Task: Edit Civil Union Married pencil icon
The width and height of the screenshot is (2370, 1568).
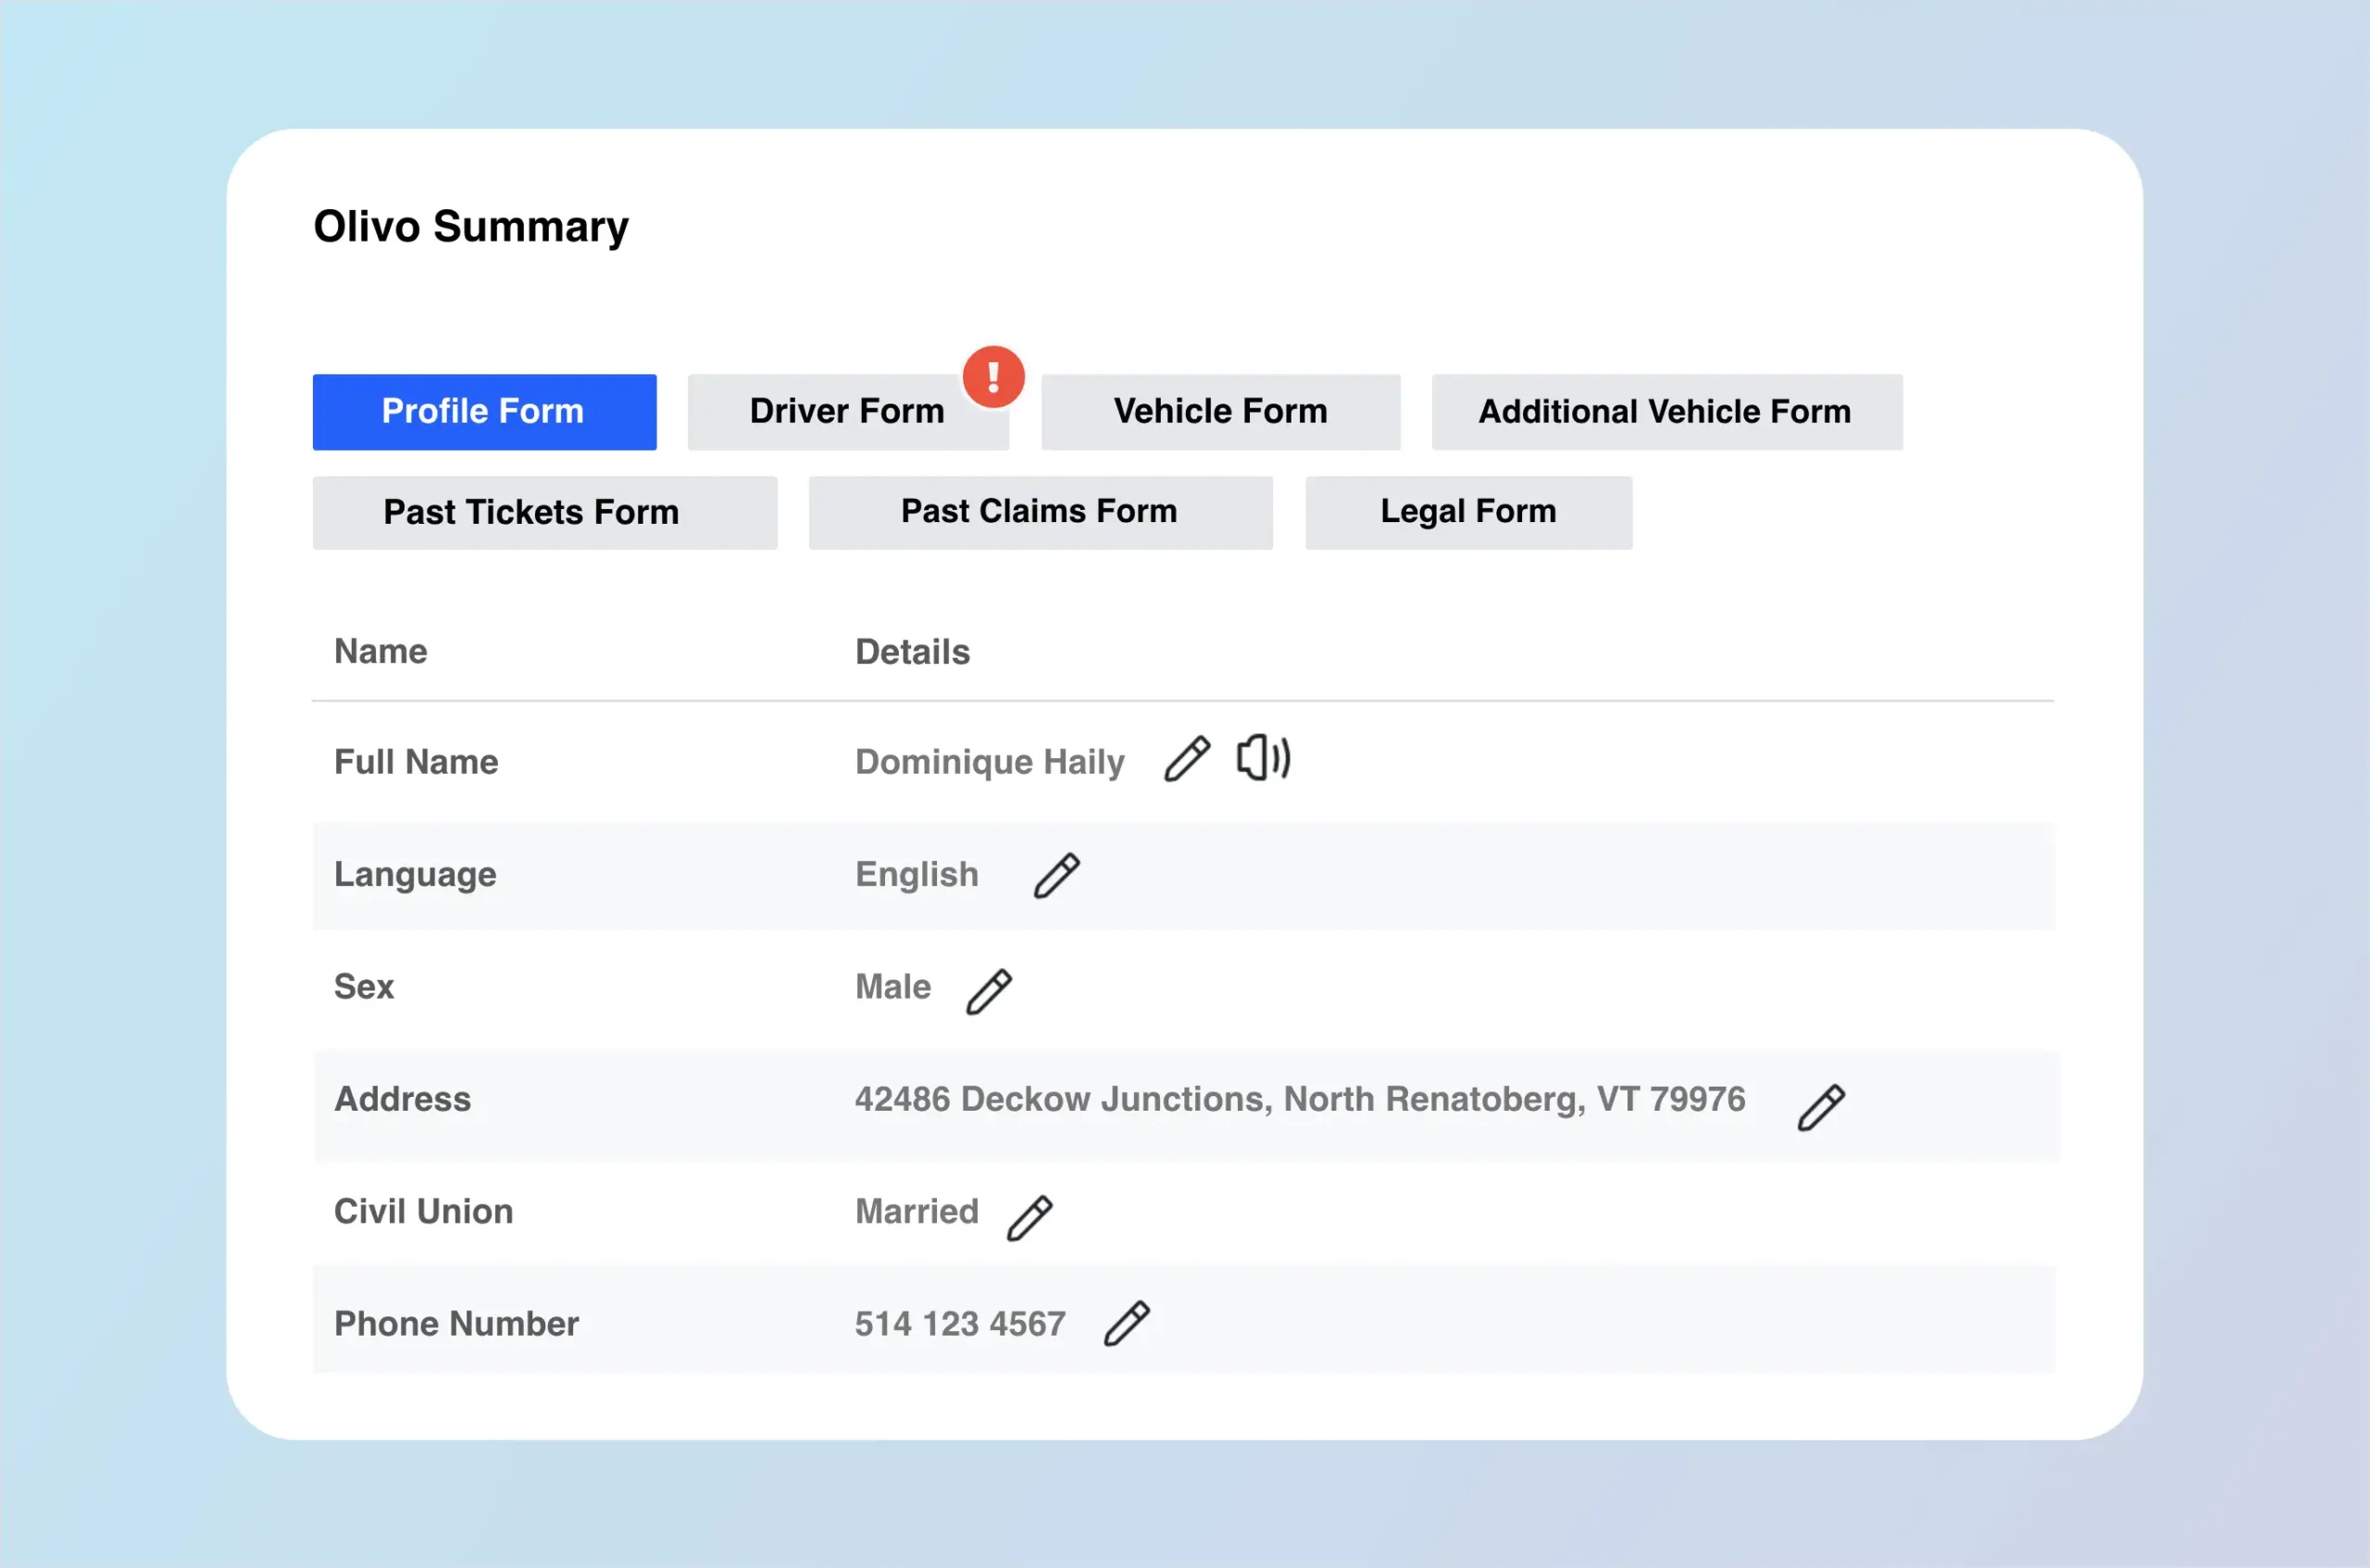Action: pos(1029,1218)
